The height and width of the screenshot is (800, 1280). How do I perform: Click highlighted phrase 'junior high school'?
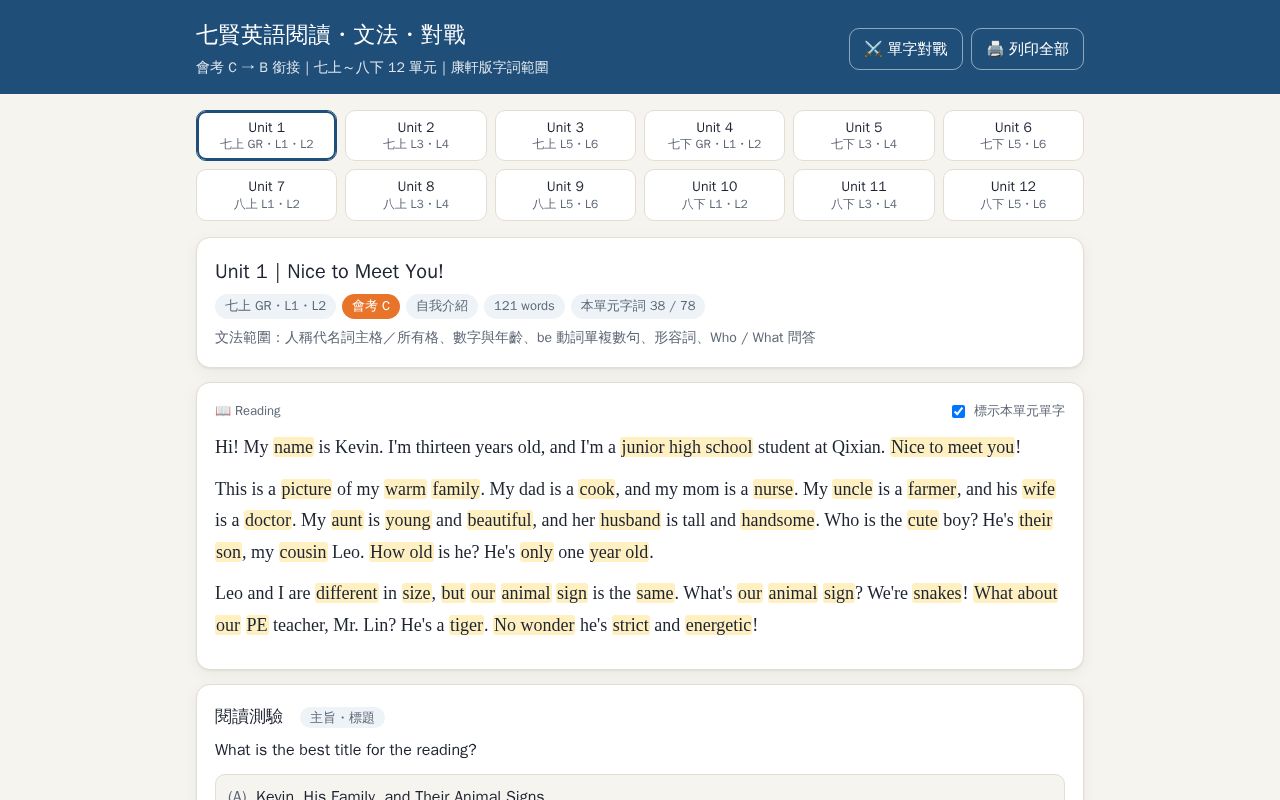(x=687, y=447)
